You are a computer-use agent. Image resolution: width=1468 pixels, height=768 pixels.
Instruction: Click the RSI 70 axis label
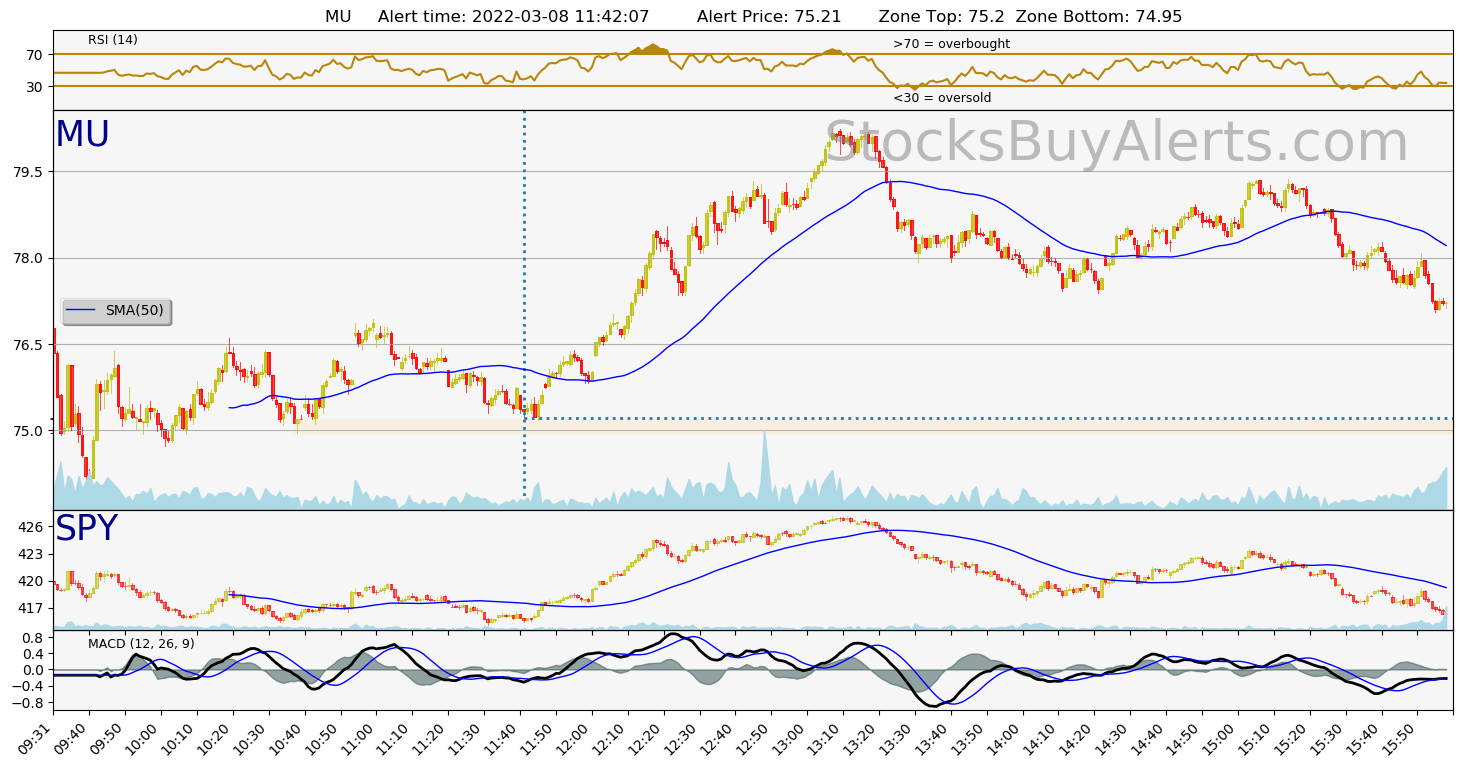click(x=37, y=54)
